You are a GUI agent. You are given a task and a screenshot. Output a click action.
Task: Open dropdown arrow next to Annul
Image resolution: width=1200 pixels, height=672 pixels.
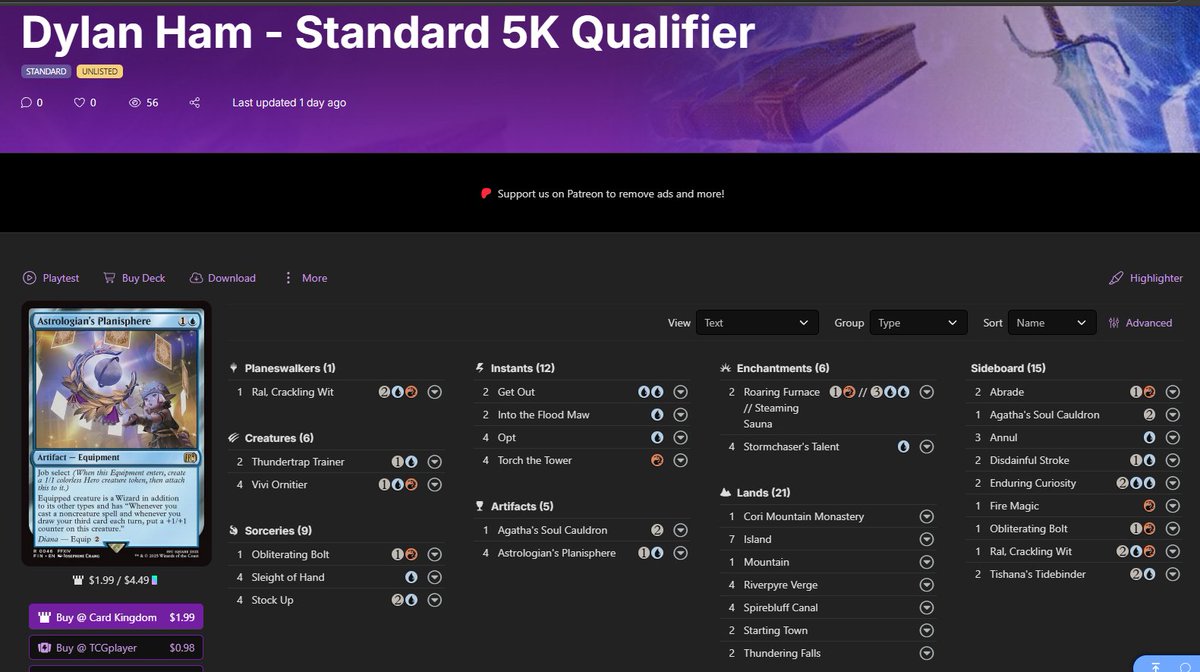point(1173,438)
